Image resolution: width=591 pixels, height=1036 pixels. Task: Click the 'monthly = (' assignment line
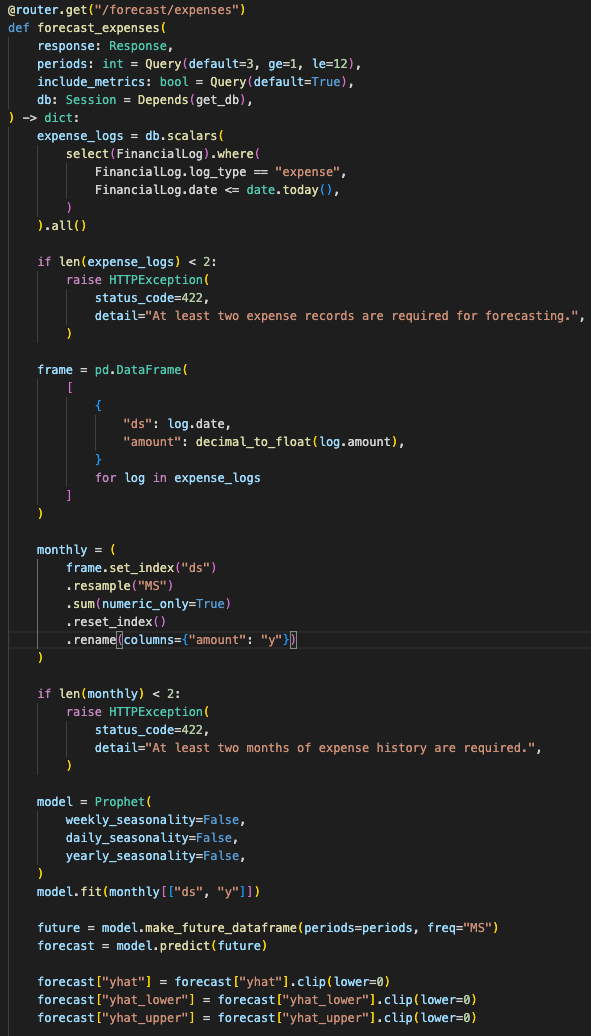[x=77, y=549]
